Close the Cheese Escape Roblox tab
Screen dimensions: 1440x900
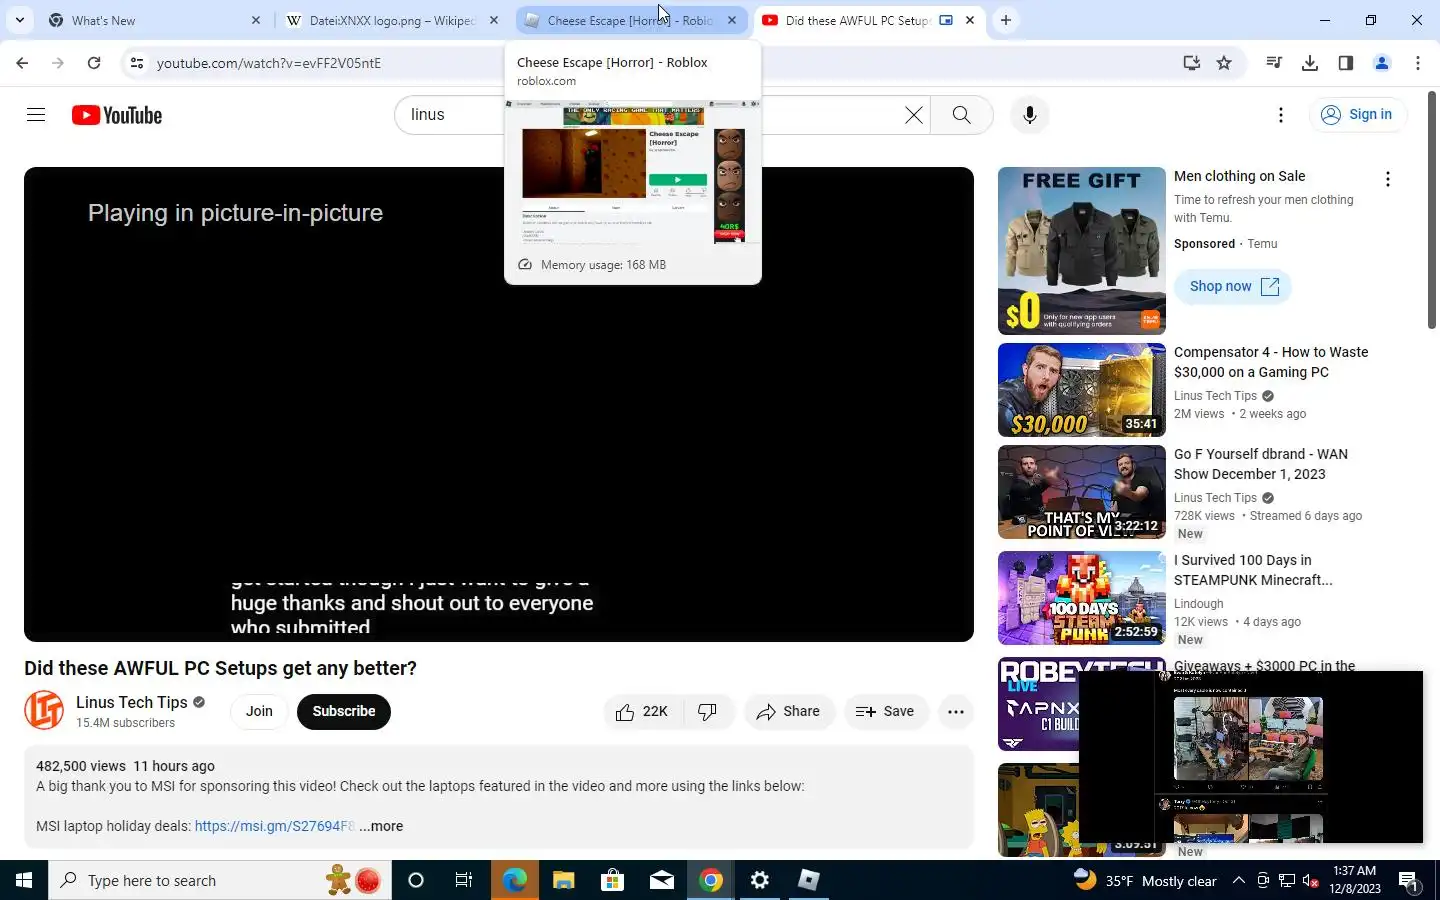pos(732,20)
